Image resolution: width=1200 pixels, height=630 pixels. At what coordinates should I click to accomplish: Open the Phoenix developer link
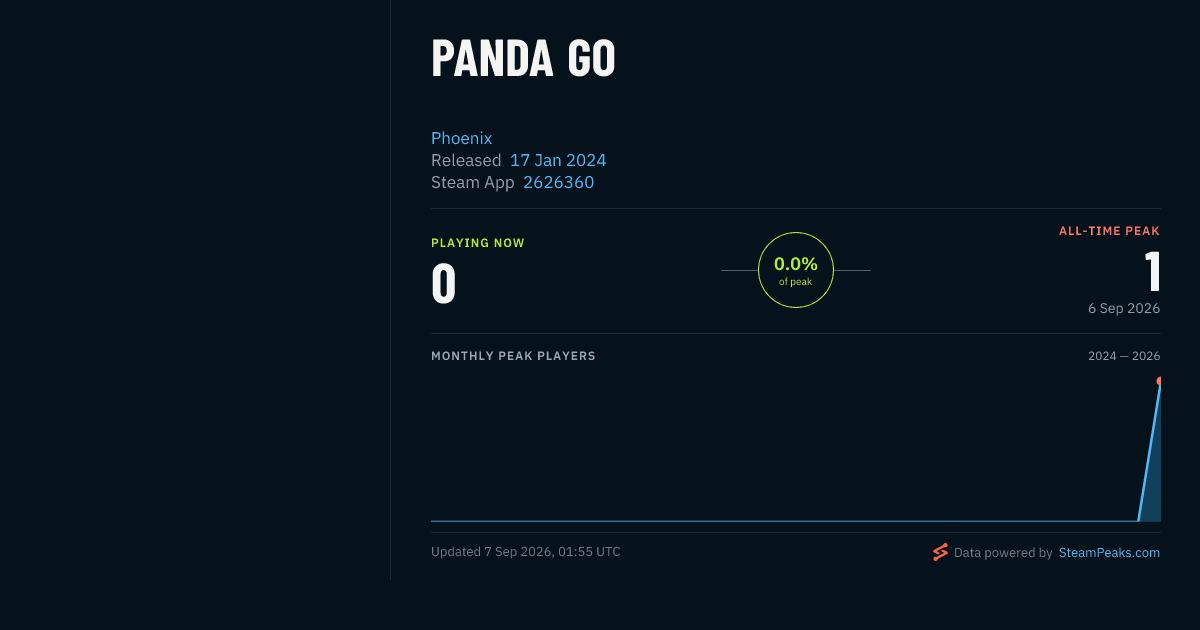[461, 138]
